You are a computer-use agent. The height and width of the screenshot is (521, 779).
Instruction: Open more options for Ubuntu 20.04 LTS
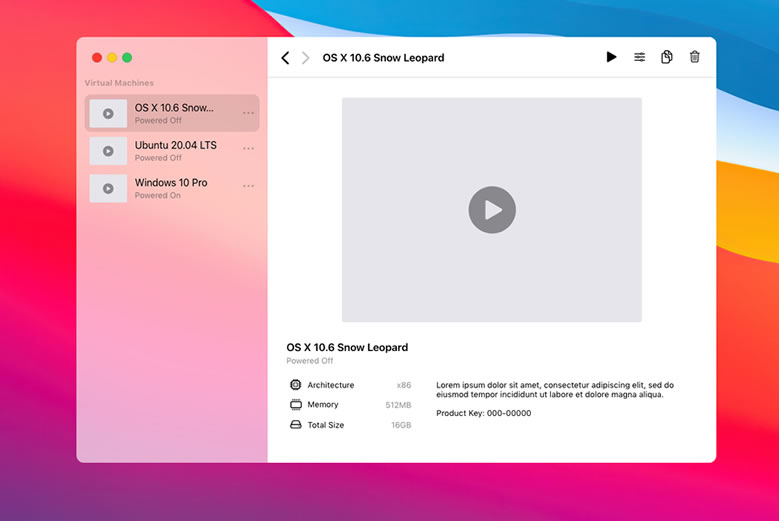pyautogui.click(x=248, y=149)
